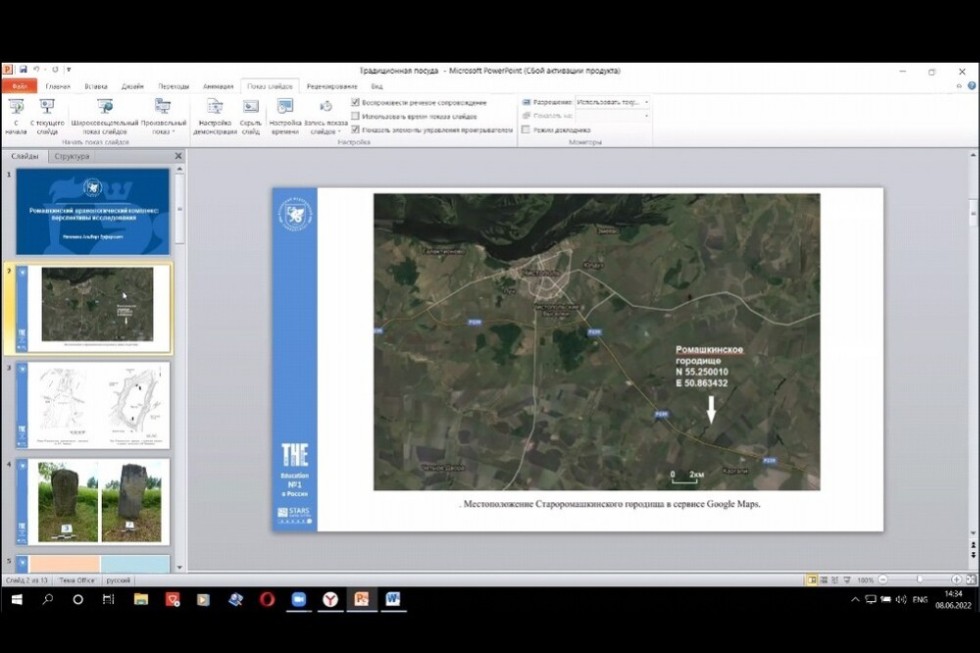Image resolution: width=980 pixels, height=653 pixels.
Task: Click the zoom slider in status bar
Action: [x=919, y=580]
